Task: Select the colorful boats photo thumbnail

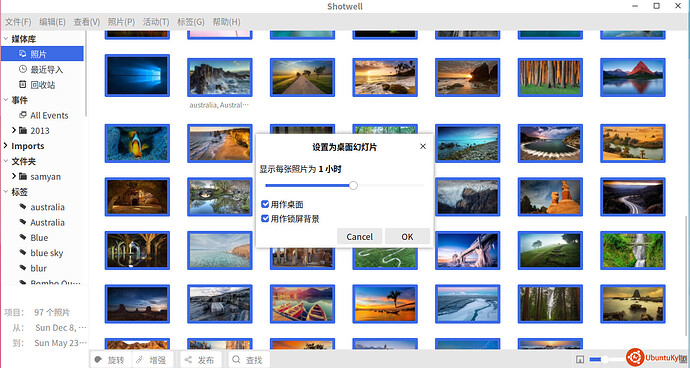Action: 302,303
